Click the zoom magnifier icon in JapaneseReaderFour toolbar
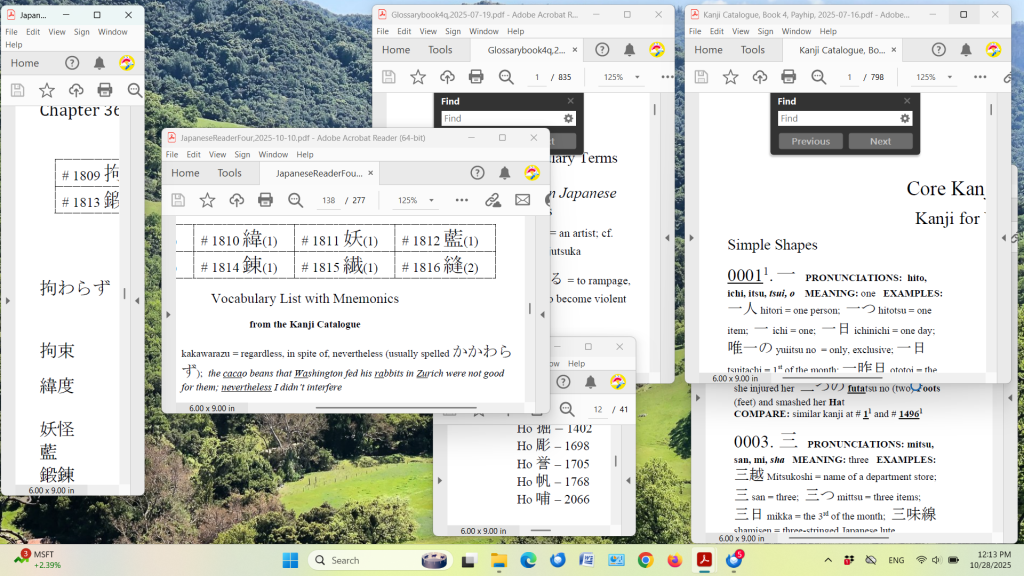1024x576 pixels. pos(295,200)
